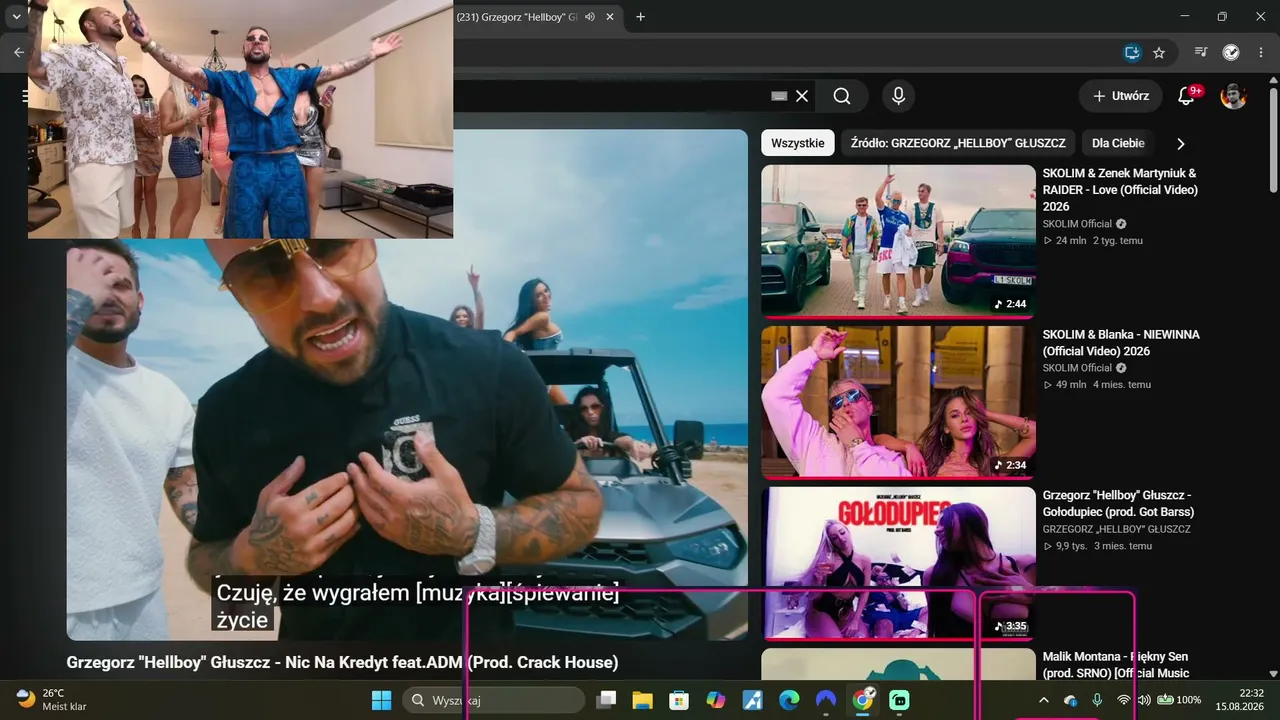Click the YouTube search magnifier button
The width and height of the screenshot is (1280, 720).
coord(842,96)
